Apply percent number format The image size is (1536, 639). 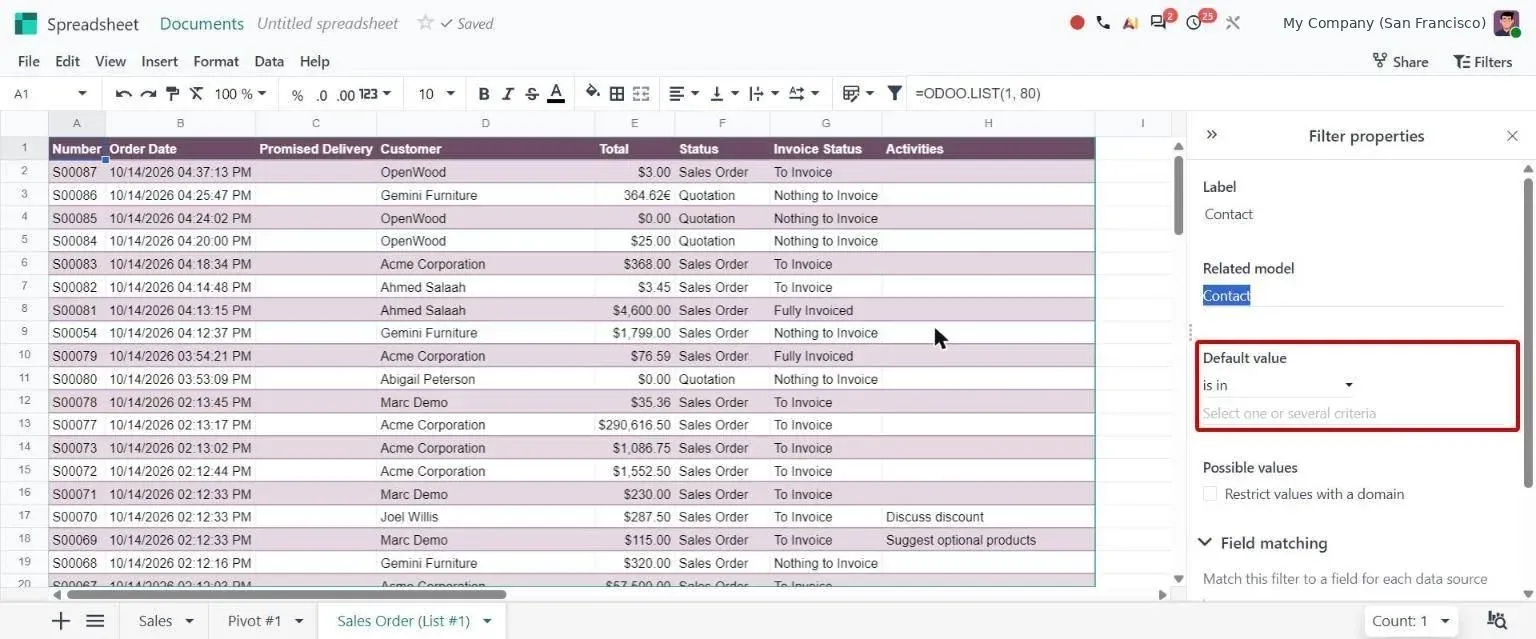point(297,95)
